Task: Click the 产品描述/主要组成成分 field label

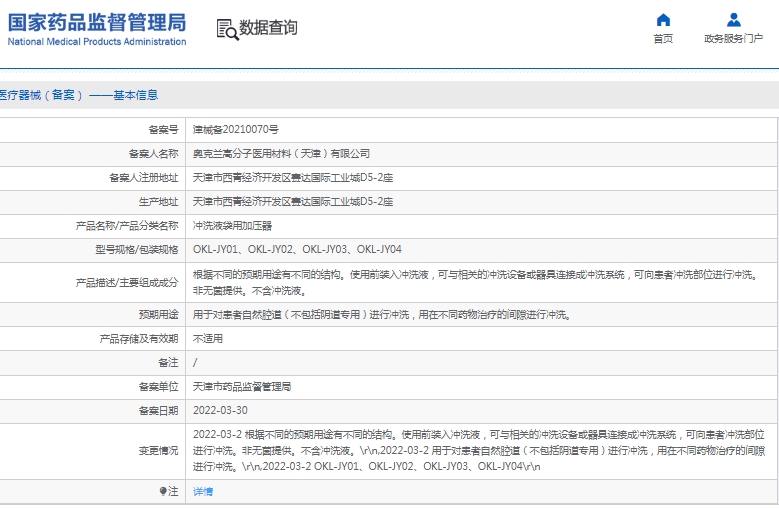Action: pyautogui.click(x=127, y=283)
